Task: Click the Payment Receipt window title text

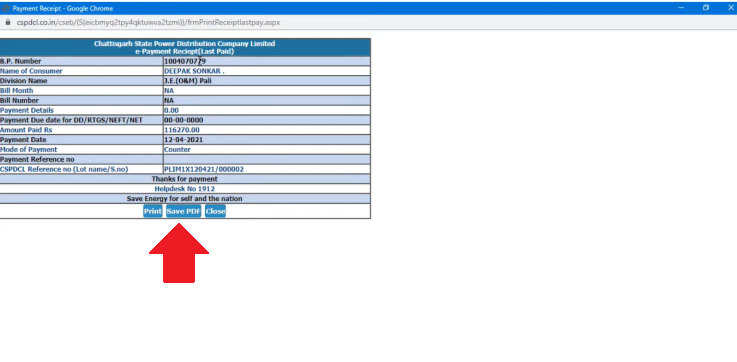Action: (63, 8)
